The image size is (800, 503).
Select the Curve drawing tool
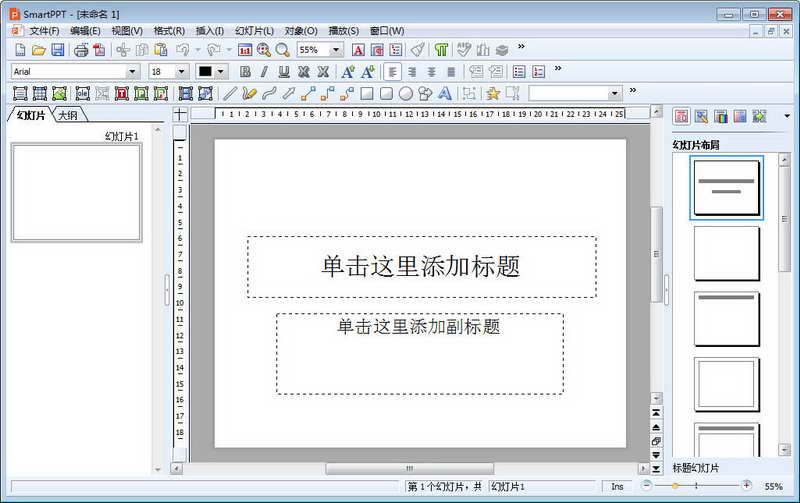coord(269,93)
